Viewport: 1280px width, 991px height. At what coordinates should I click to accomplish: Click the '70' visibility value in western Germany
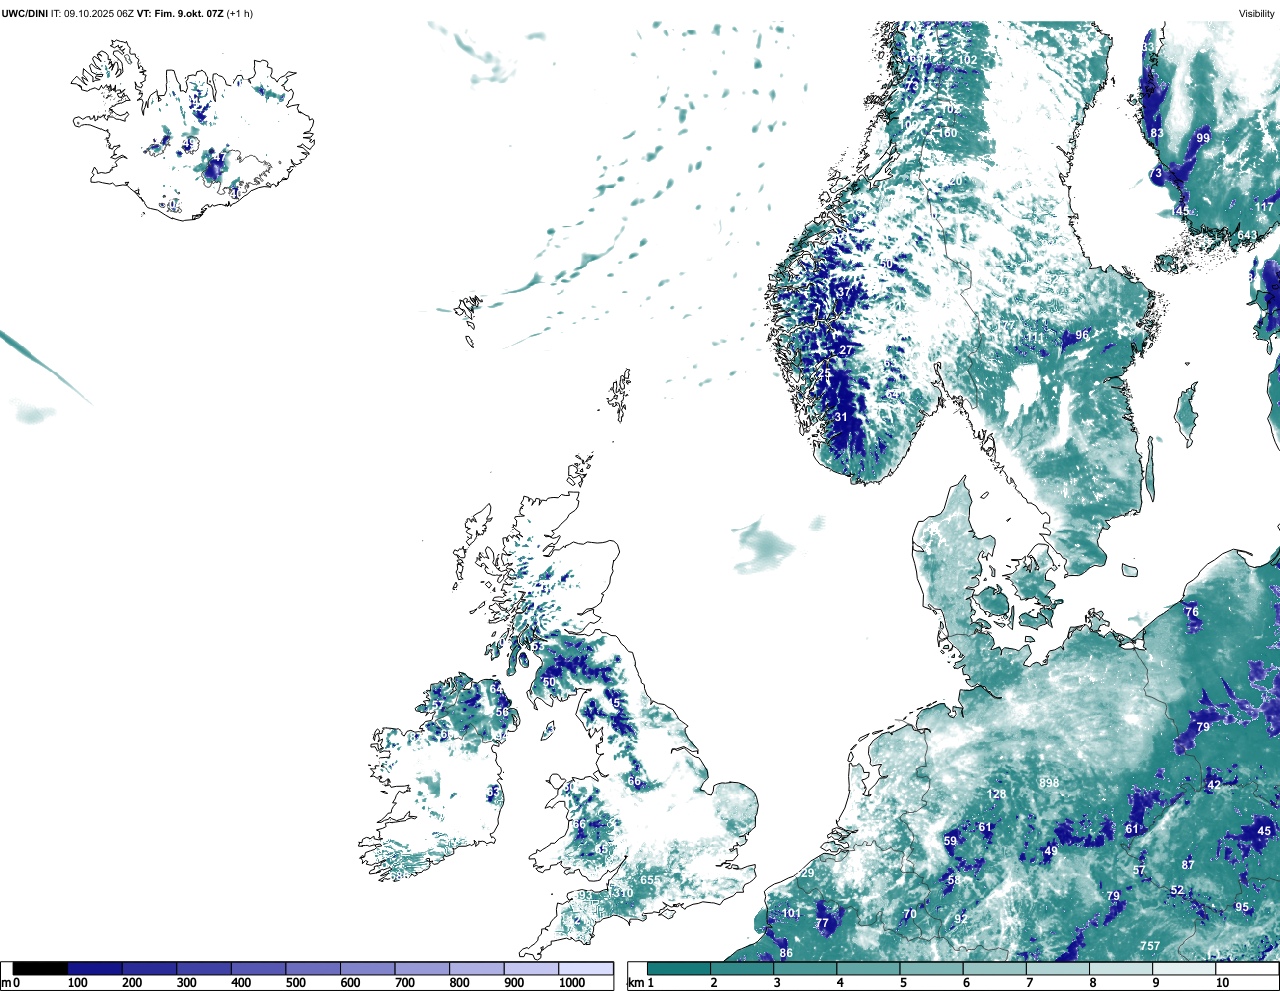910,914
